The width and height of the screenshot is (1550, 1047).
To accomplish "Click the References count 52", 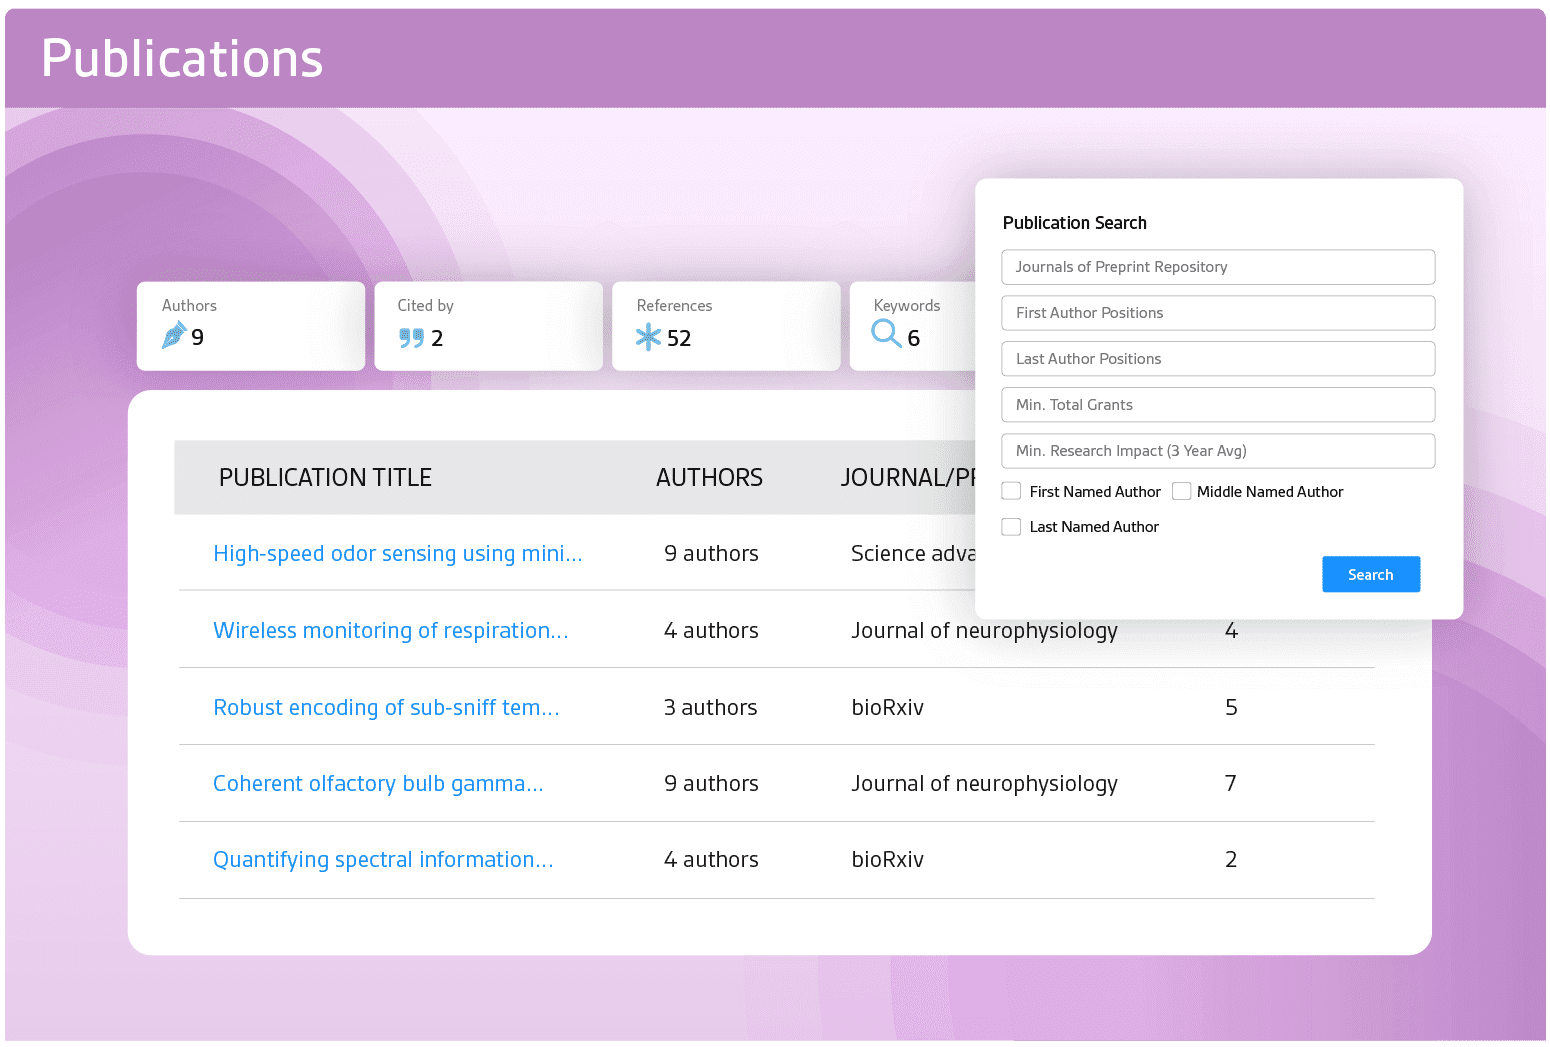I will tap(679, 339).
